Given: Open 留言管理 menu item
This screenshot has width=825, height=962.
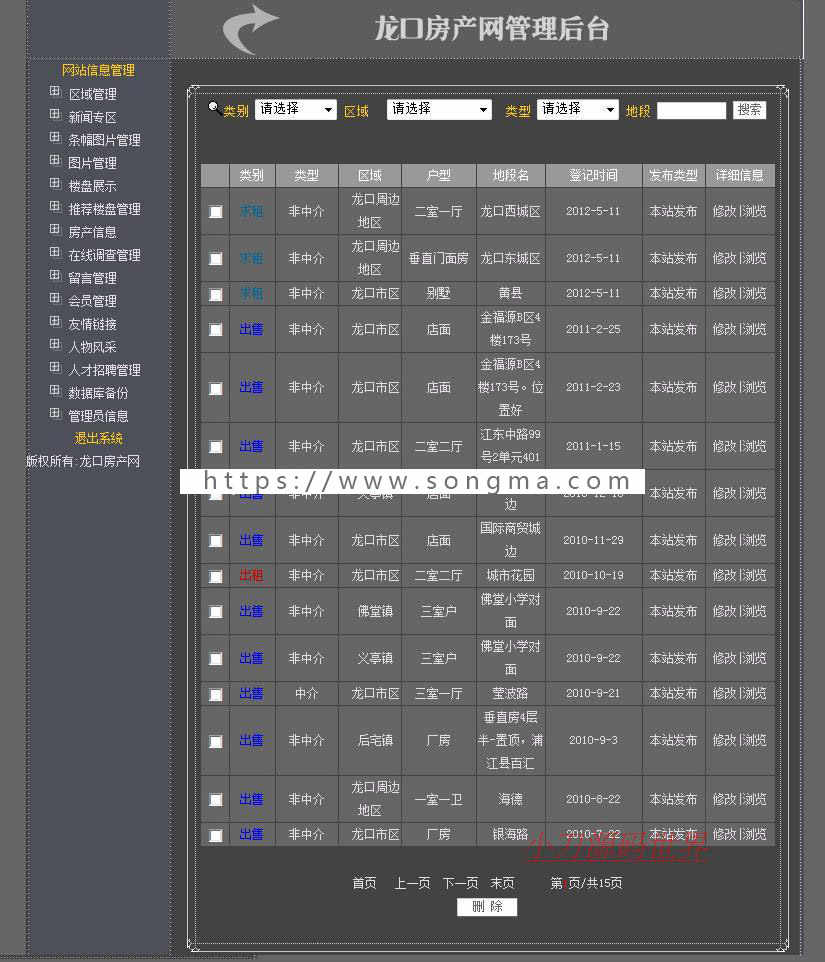Looking at the screenshot, I should tap(93, 278).
